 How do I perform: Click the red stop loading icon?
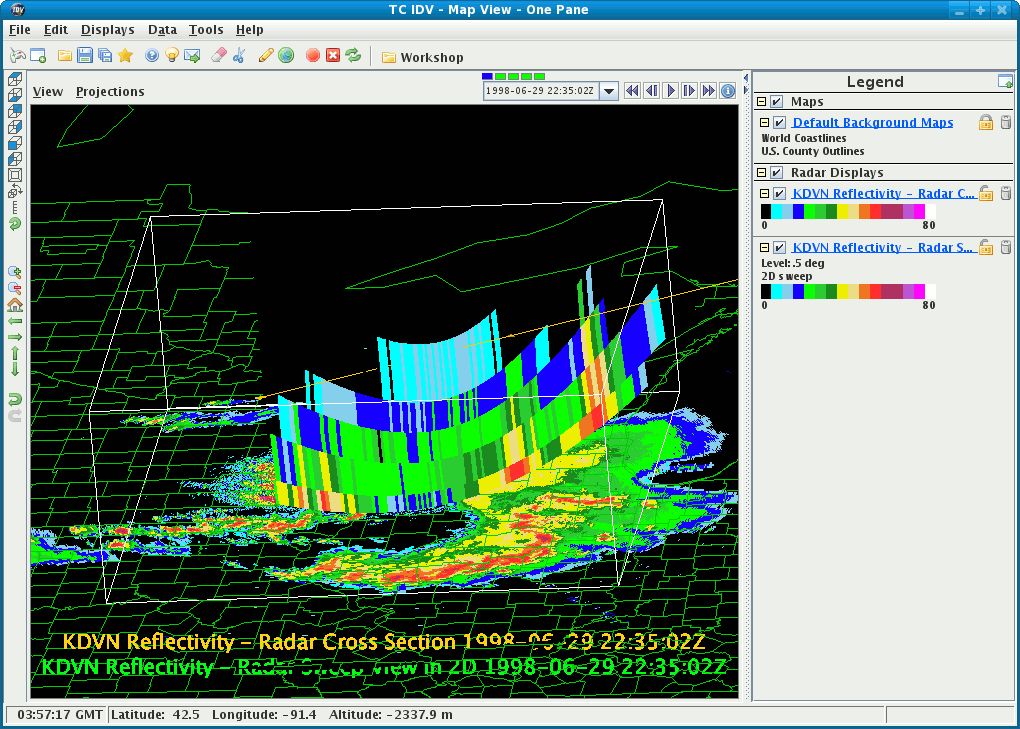(313, 56)
